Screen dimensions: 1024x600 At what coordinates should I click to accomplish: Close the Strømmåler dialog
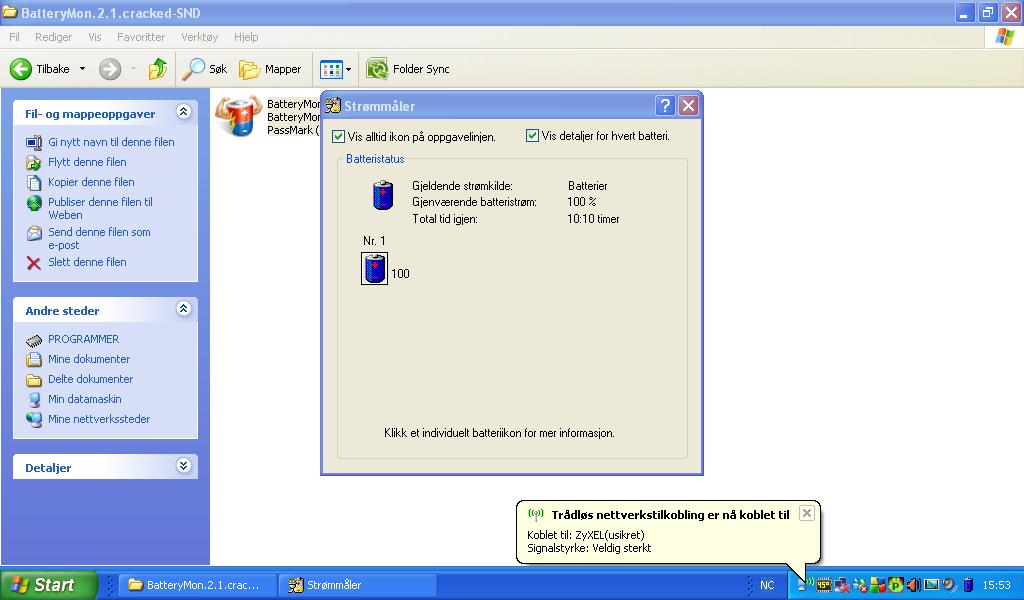[688, 106]
